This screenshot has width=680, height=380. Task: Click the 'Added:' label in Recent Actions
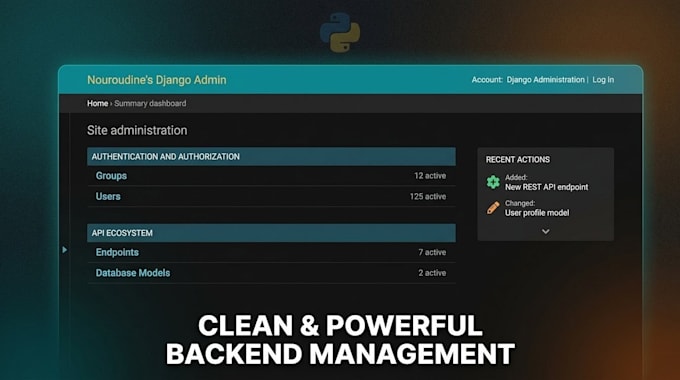516,177
